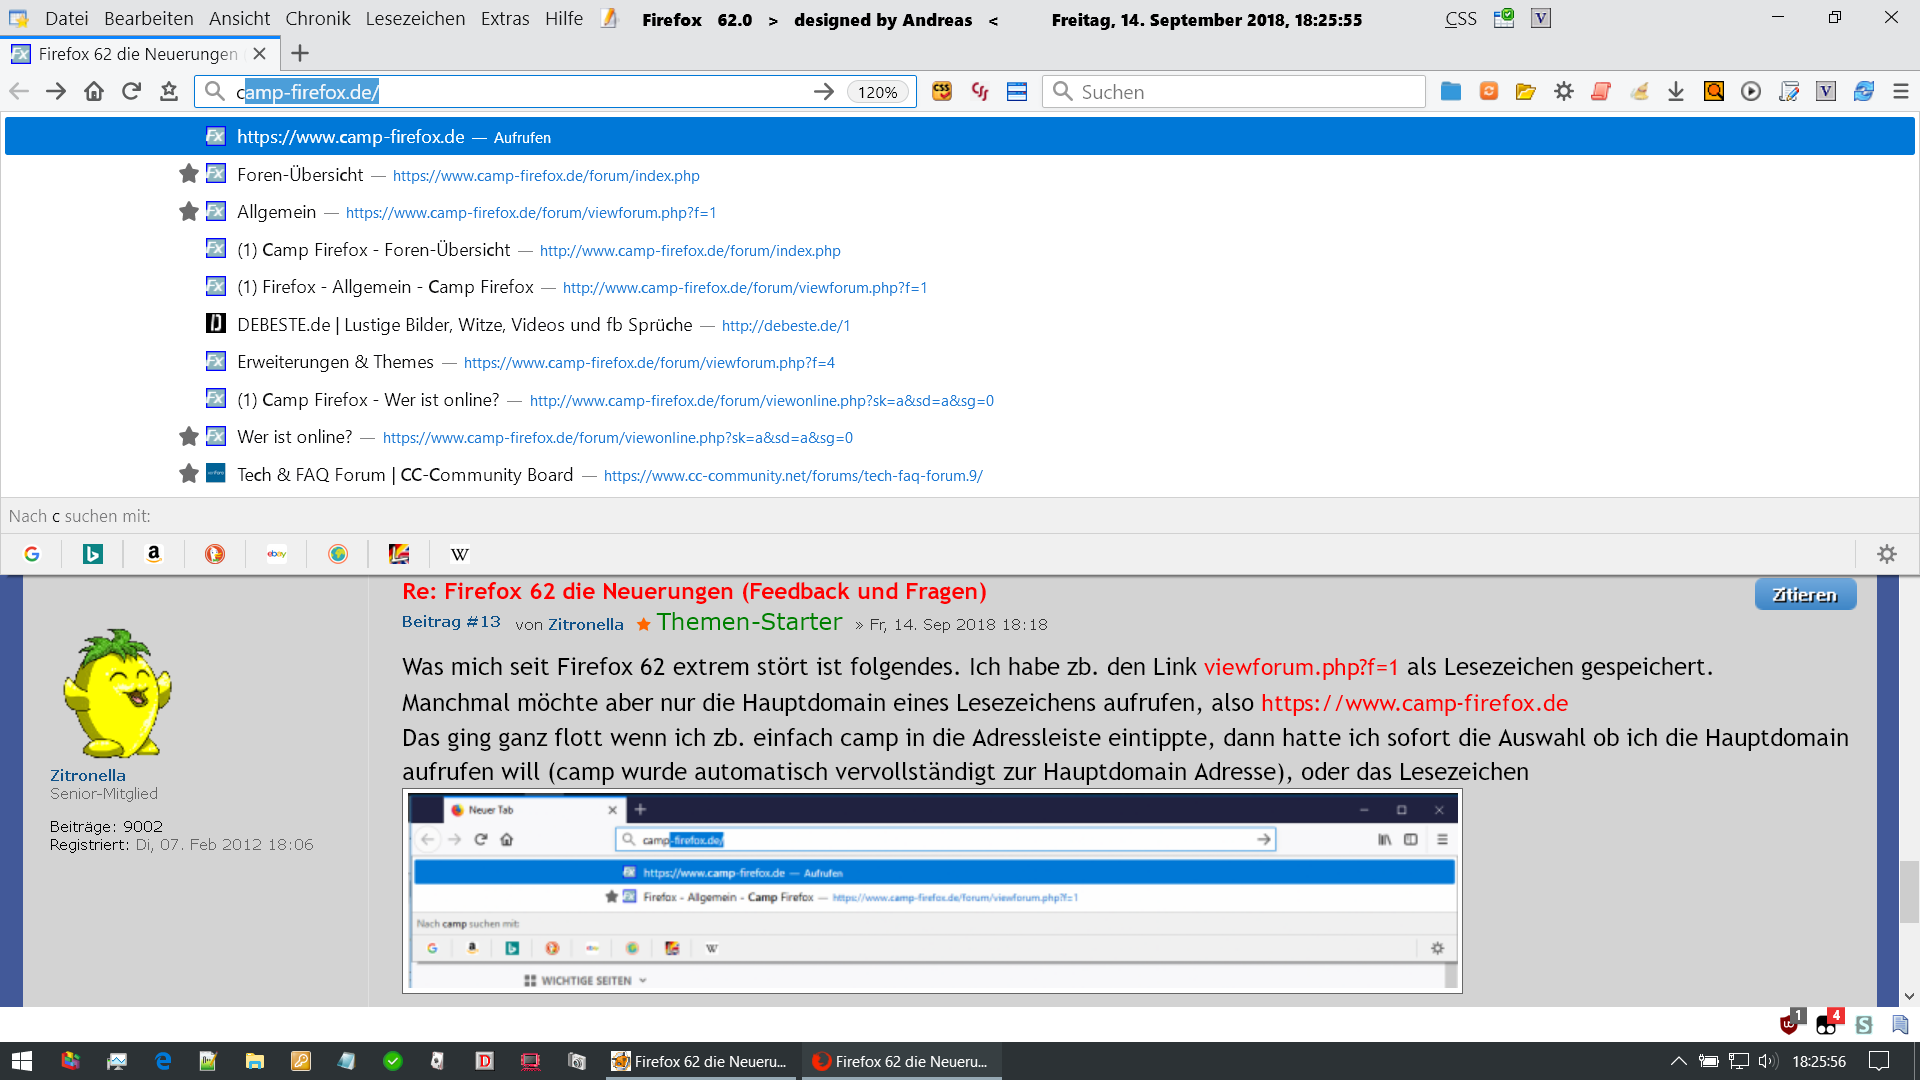The width and height of the screenshot is (1920, 1080).
Task: Click the home button in toolbar
Action: pos(94,92)
